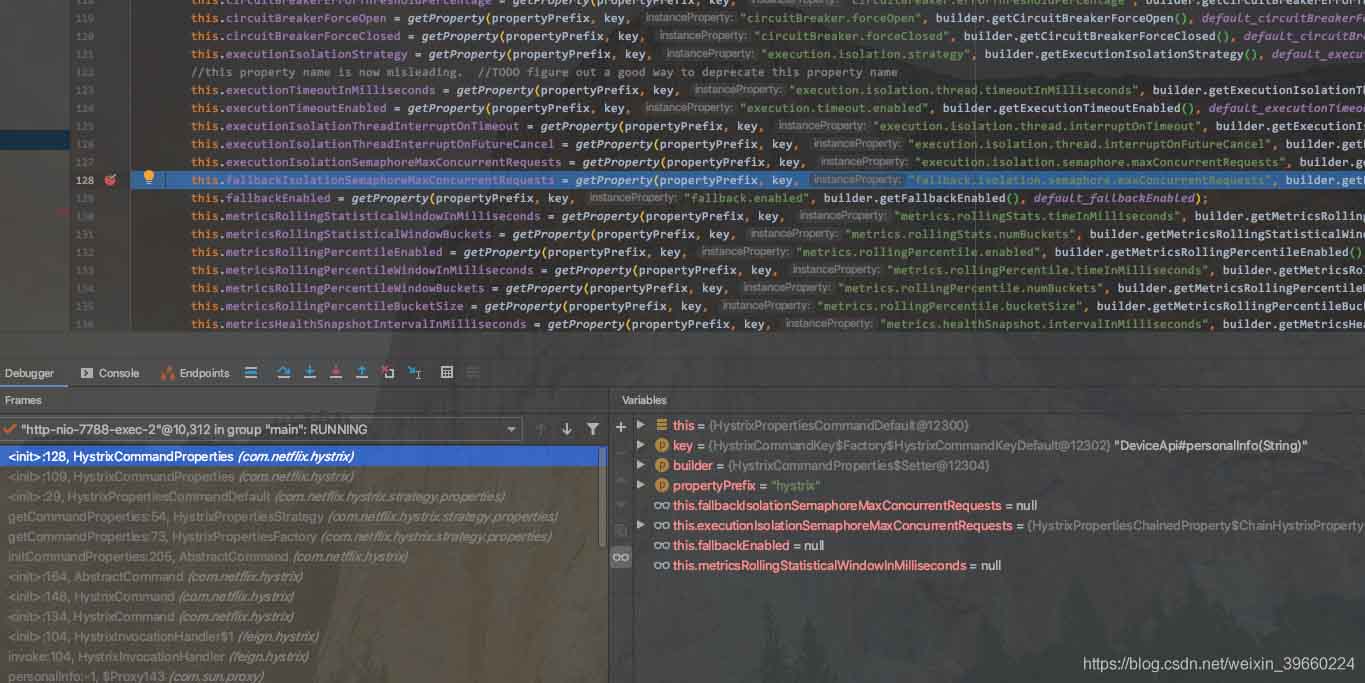The image size is (1365, 683).
Task: Click the Force Step Into red icon
Action: coord(336,372)
